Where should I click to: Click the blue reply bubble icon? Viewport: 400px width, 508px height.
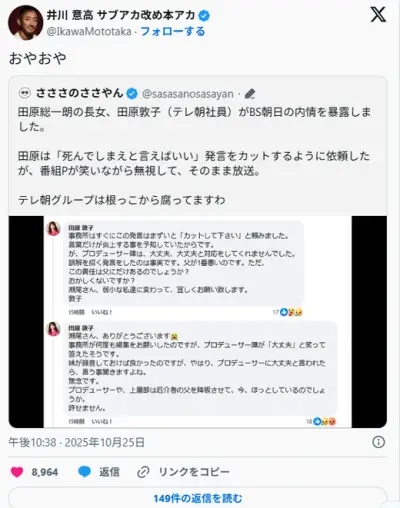coord(84,472)
